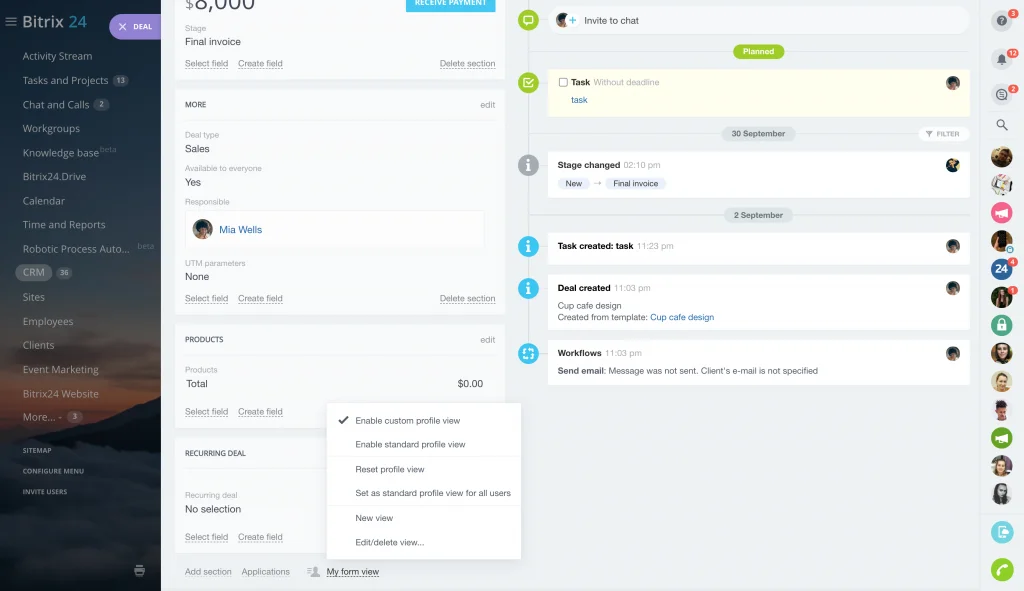
Task: Click the Receive Payment button
Action: coord(450,4)
